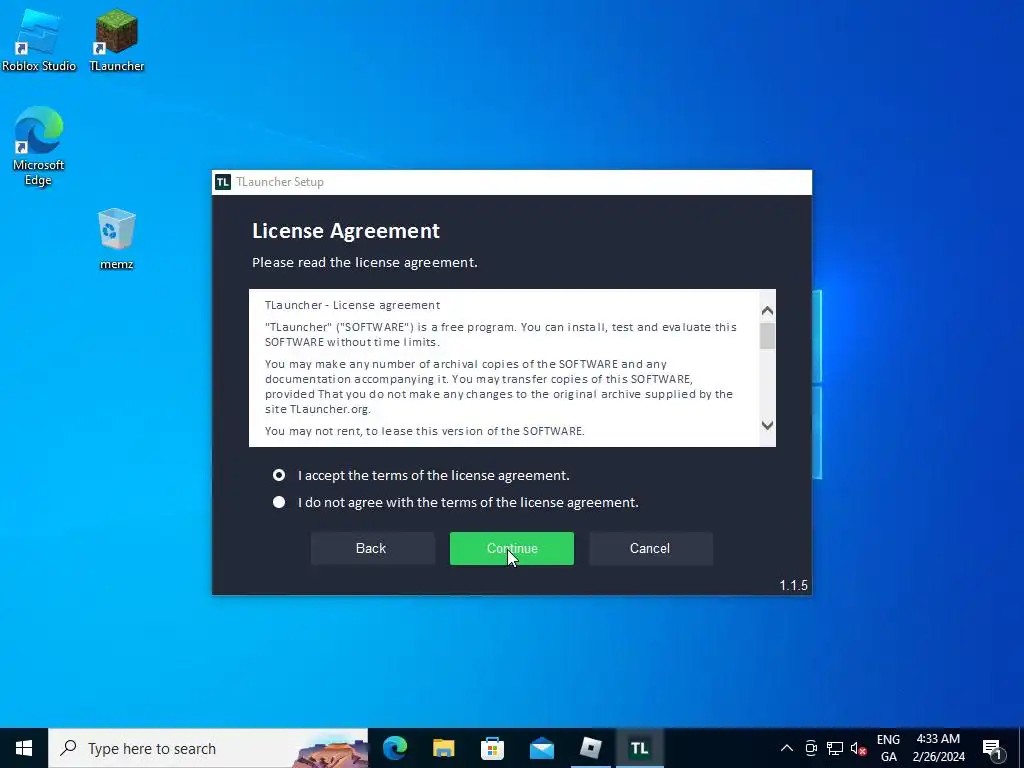Screen dimensions: 1024x768
Task: Click the license scrollbar thumb
Action: (767, 336)
